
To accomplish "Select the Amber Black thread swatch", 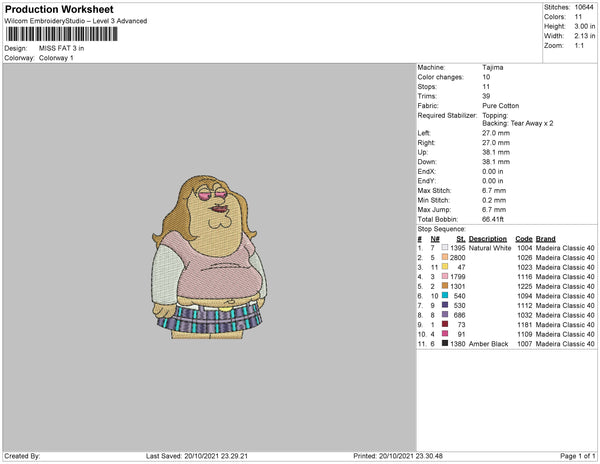I will coord(446,343).
